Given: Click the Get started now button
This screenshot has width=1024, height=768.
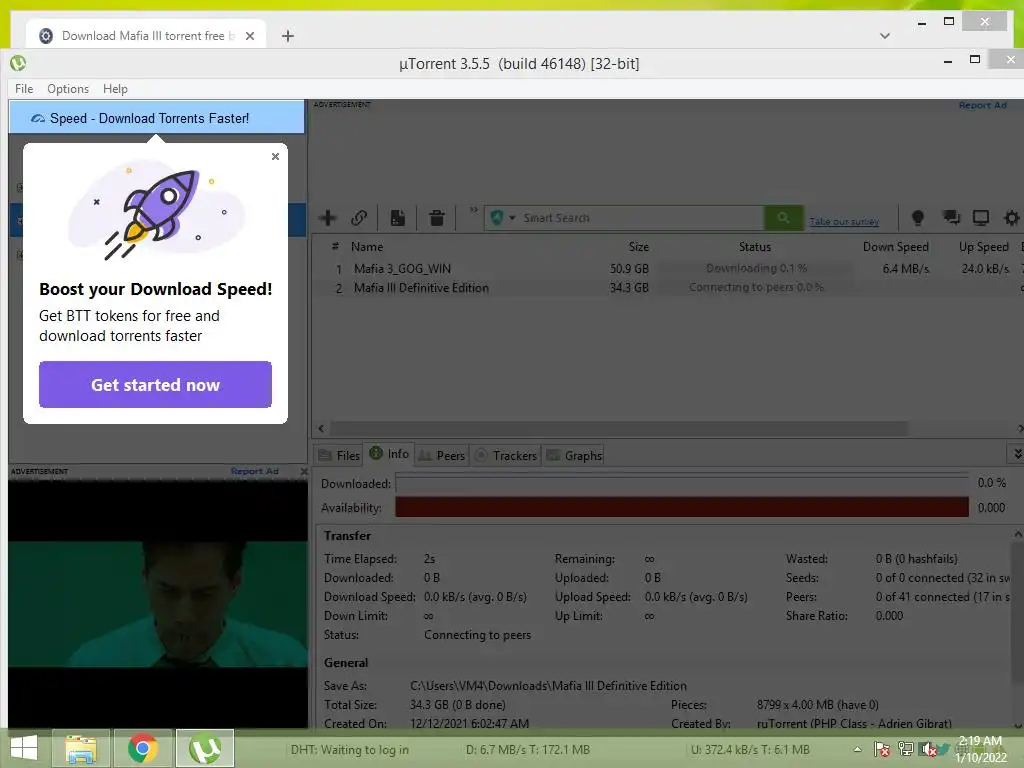Looking at the screenshot, I should point(155,385).
